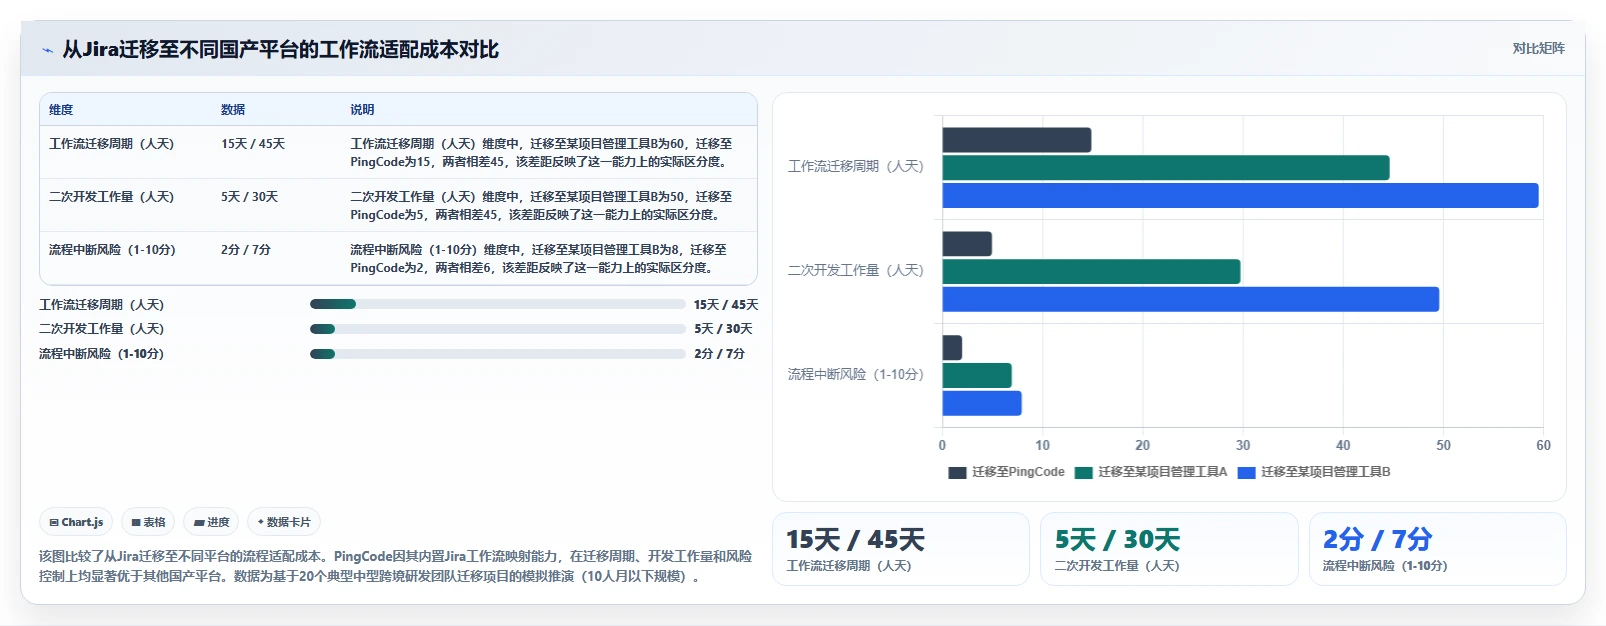Click the PingCode bar for 工作流迁移周期
Viewport: 1606px width, 626px height.
pyautogui.click(x=1016, y=140)
